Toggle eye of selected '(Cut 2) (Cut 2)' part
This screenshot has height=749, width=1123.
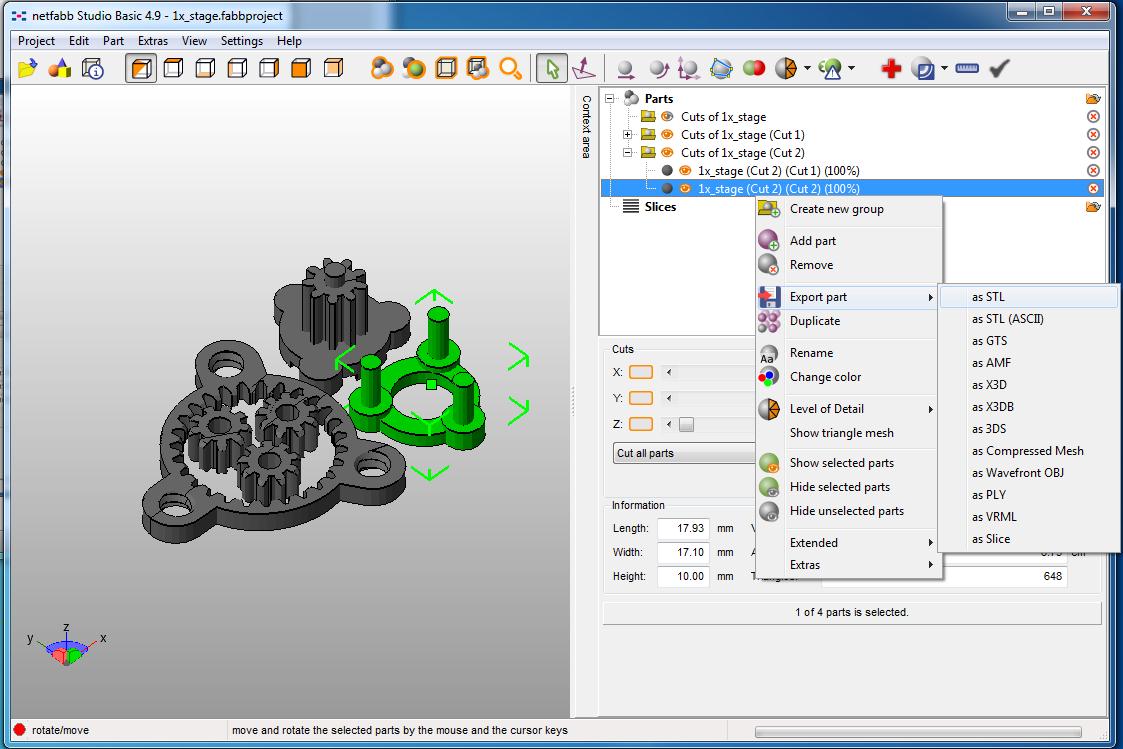coord(685,188)
